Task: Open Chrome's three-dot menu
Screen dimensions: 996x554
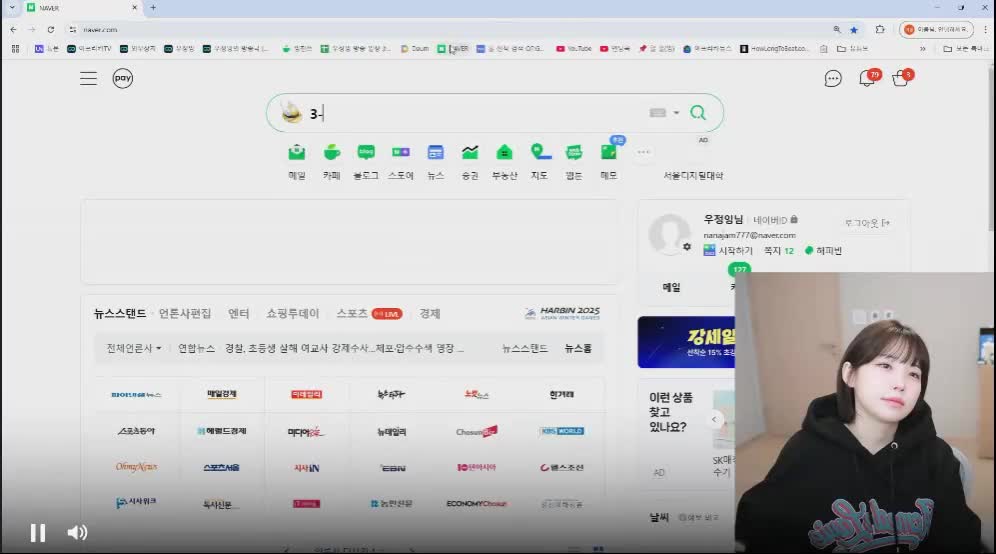Action: 985,29
